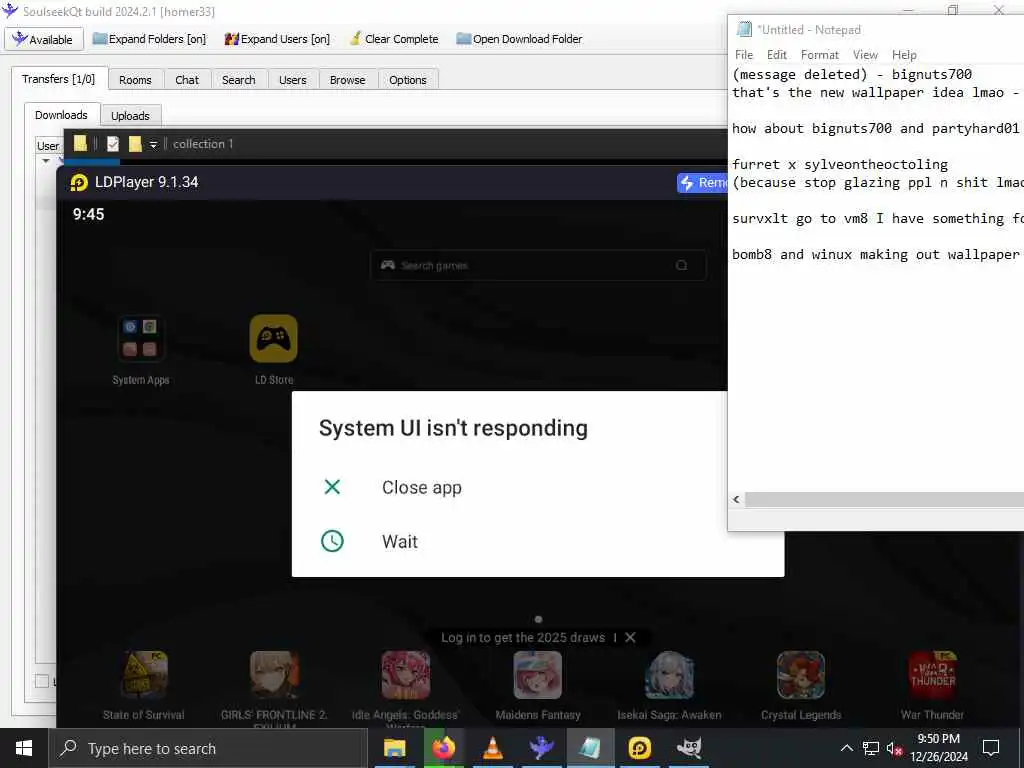Dismiss the 2025 draws login banner
Screen dimensions: 1024x768
(630, 637)
